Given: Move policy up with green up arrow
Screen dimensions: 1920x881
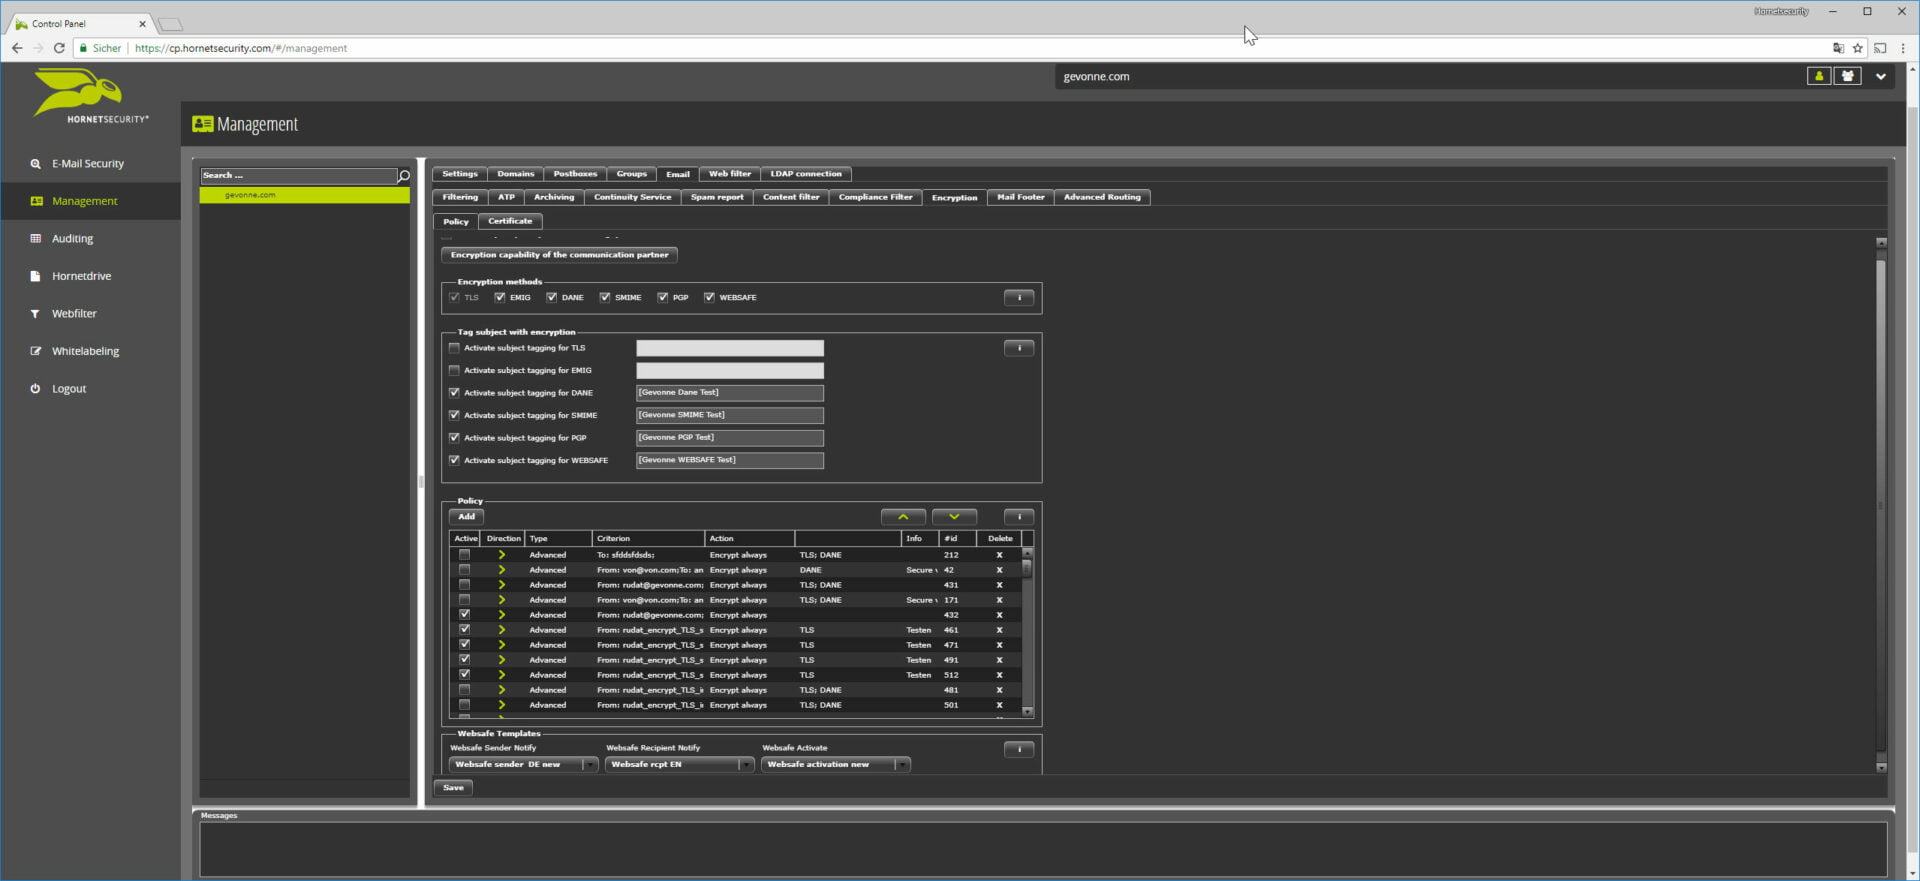Looking at the screenshot, I should pos(903,517).
